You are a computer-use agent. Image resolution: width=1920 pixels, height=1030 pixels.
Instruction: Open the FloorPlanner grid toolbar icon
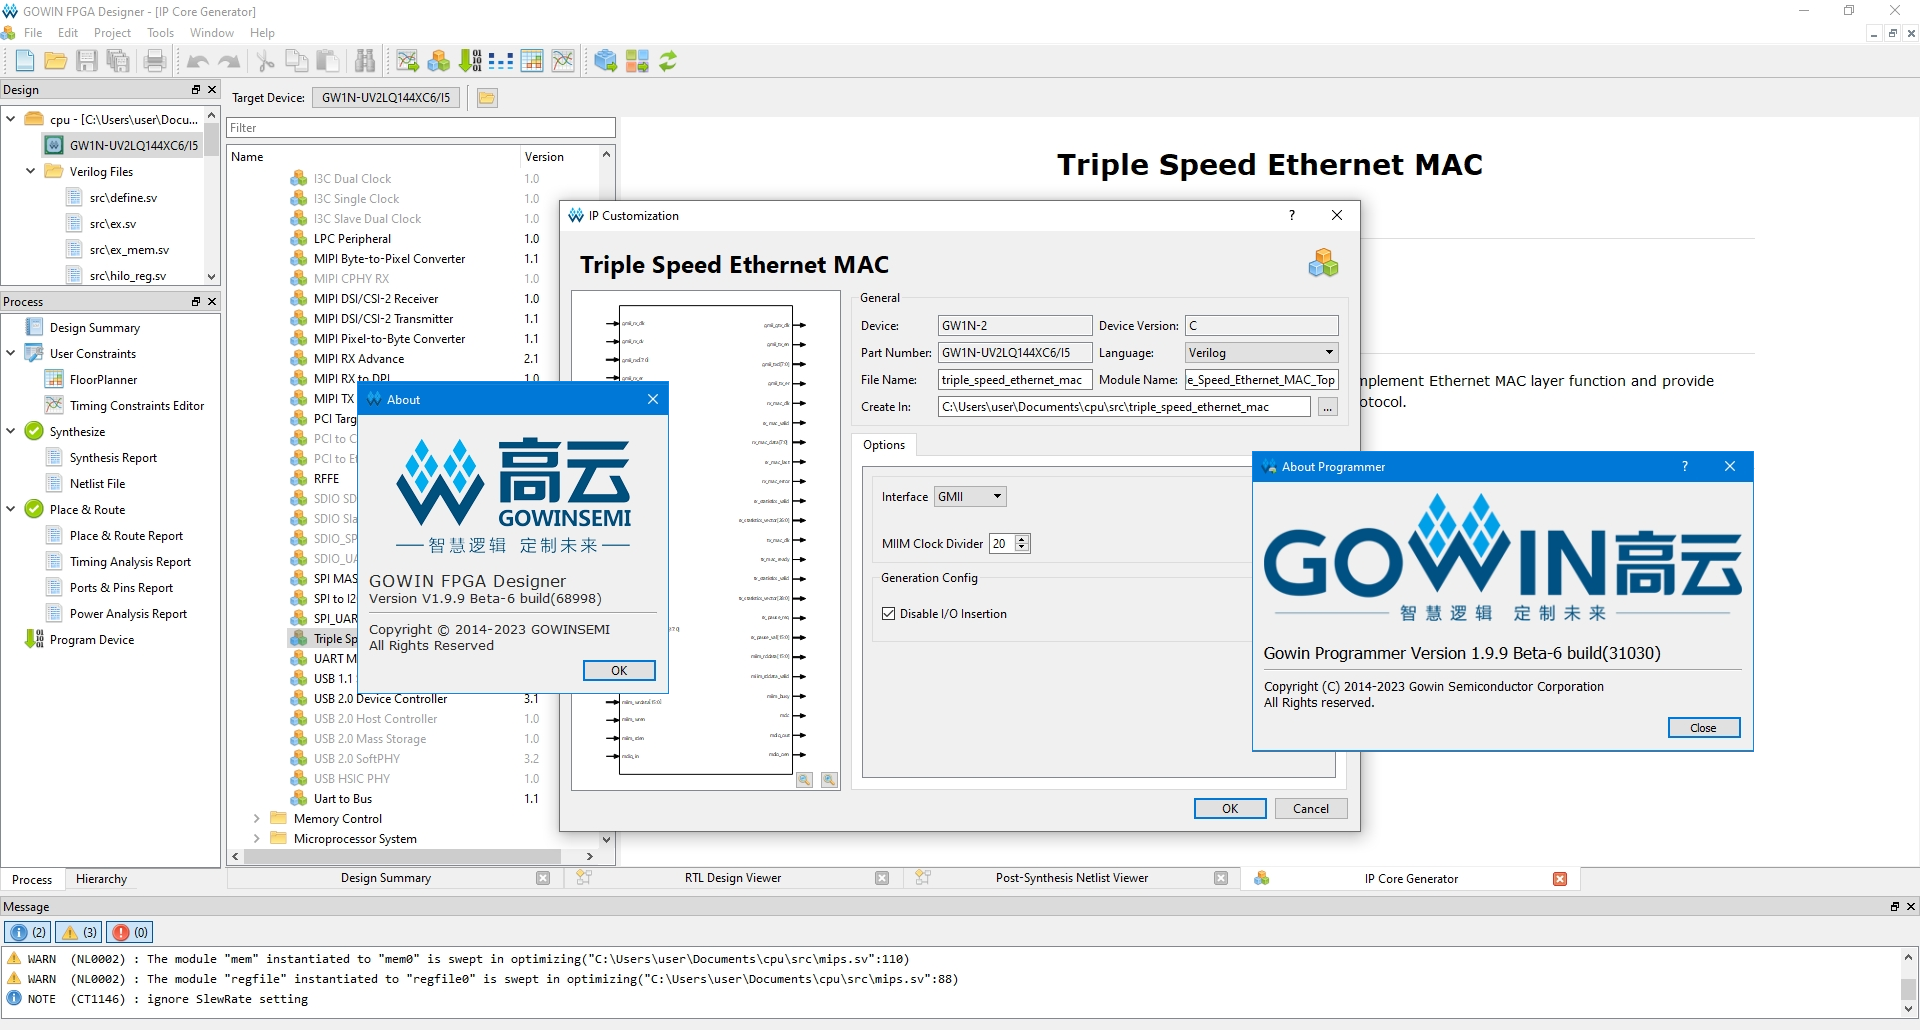pos(532,61)
